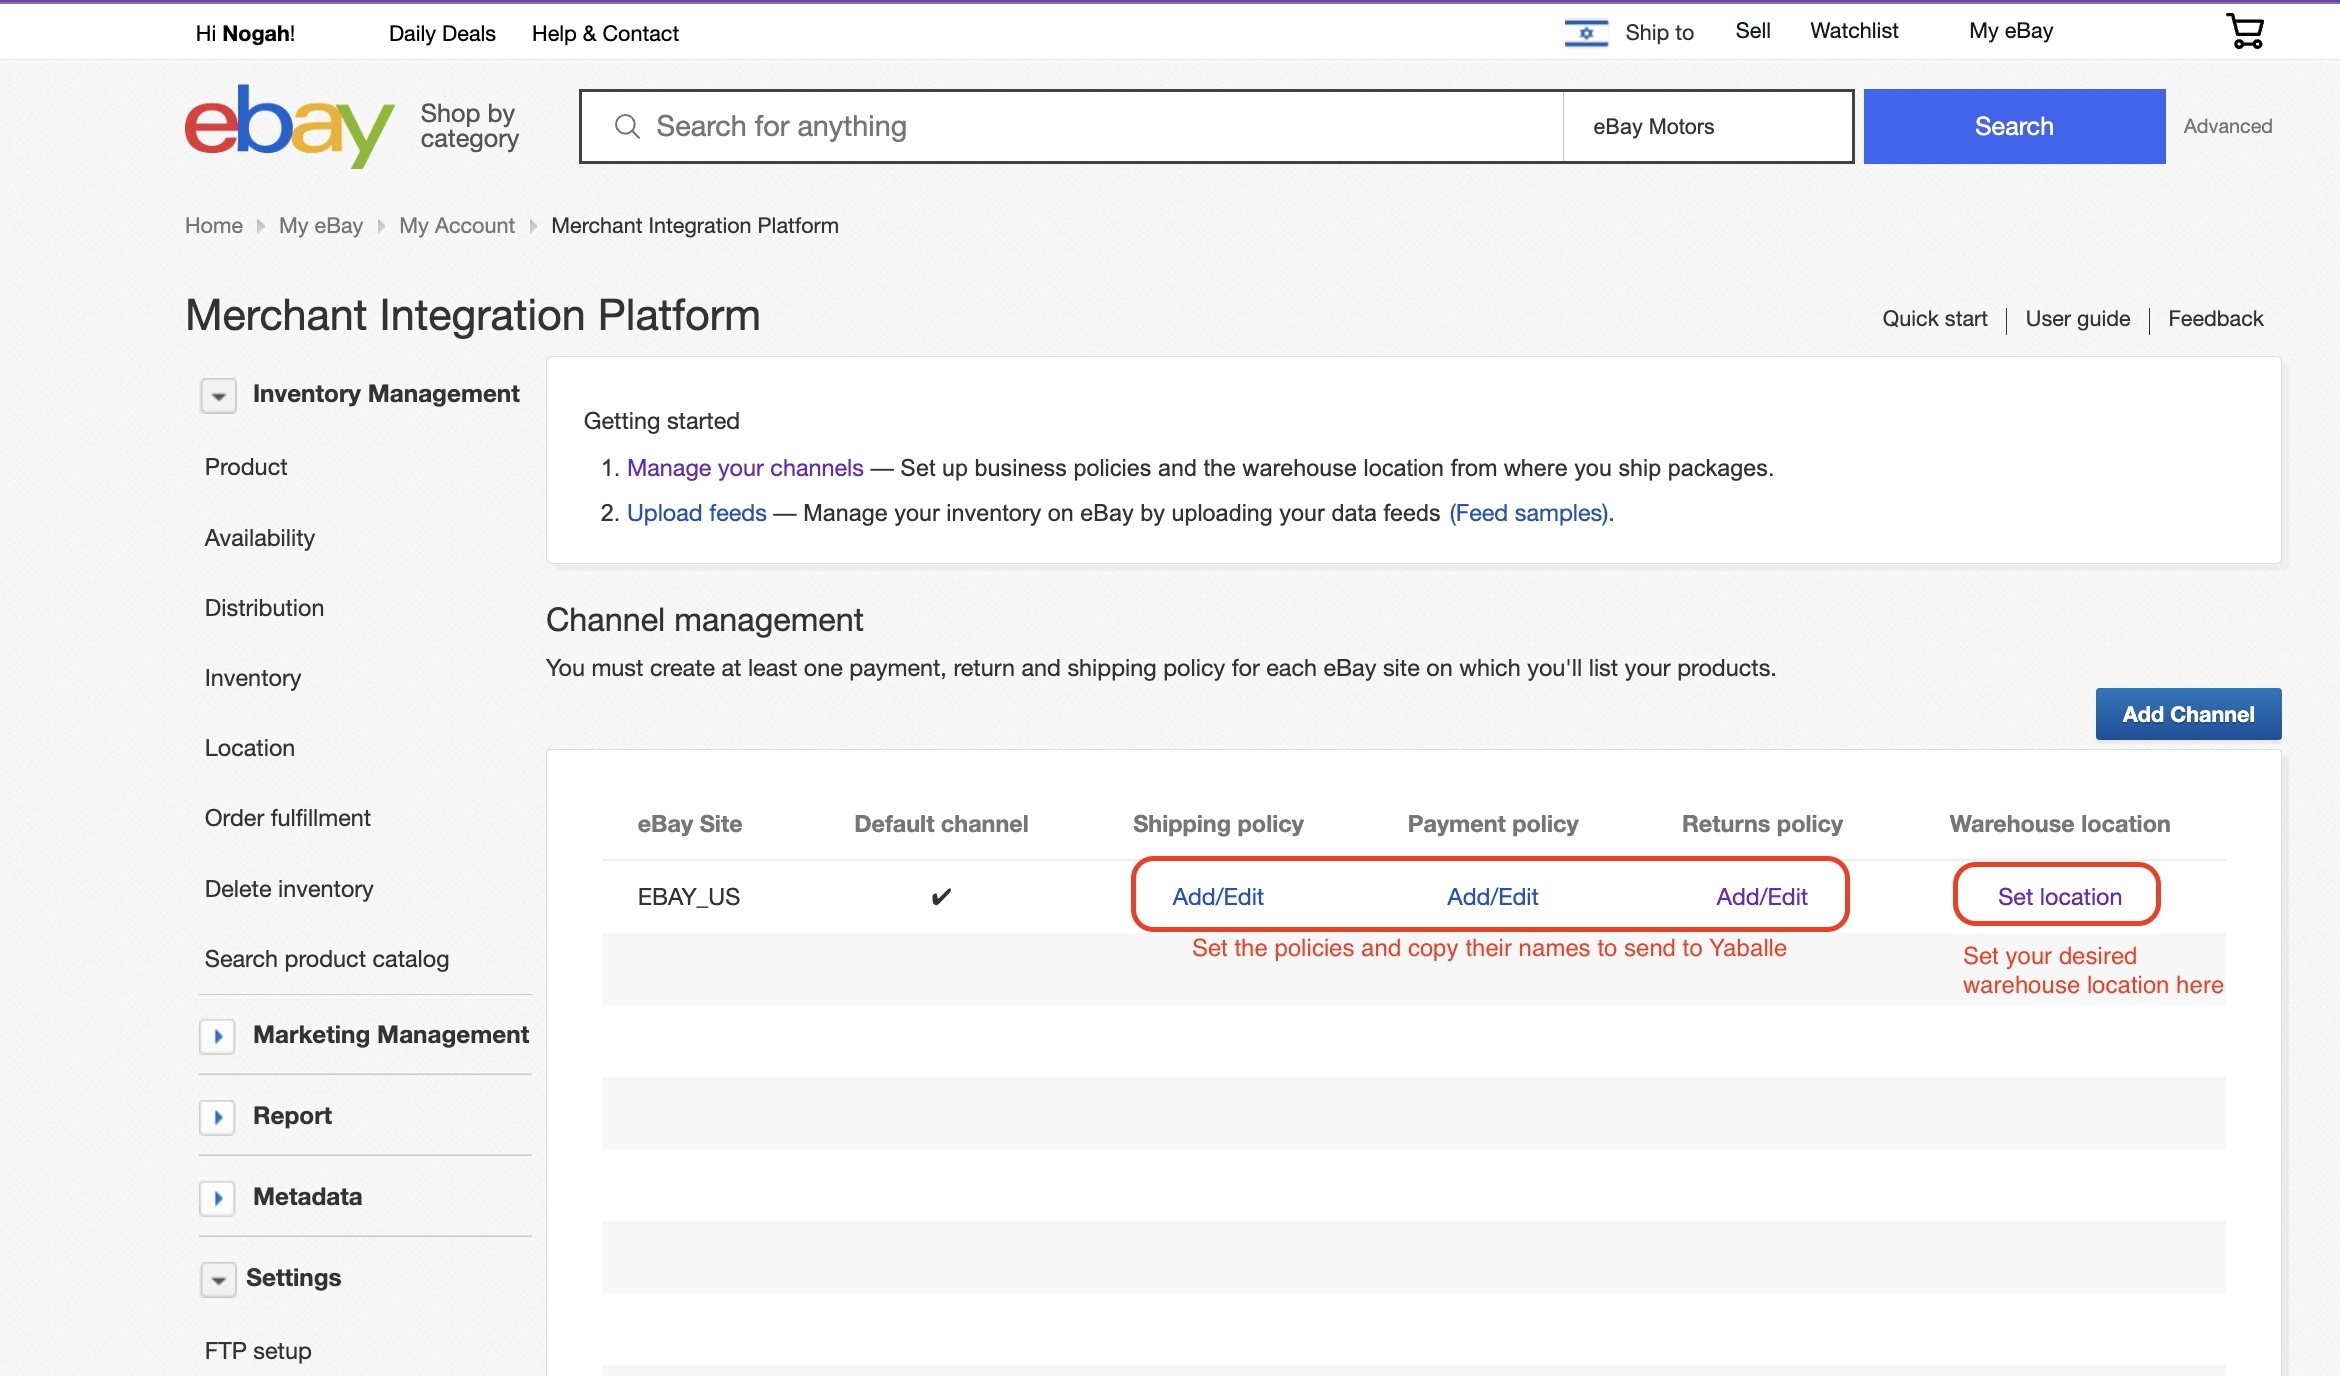Select Inventory in the sidebar
2340x1376 pixels.
(253, 678)
